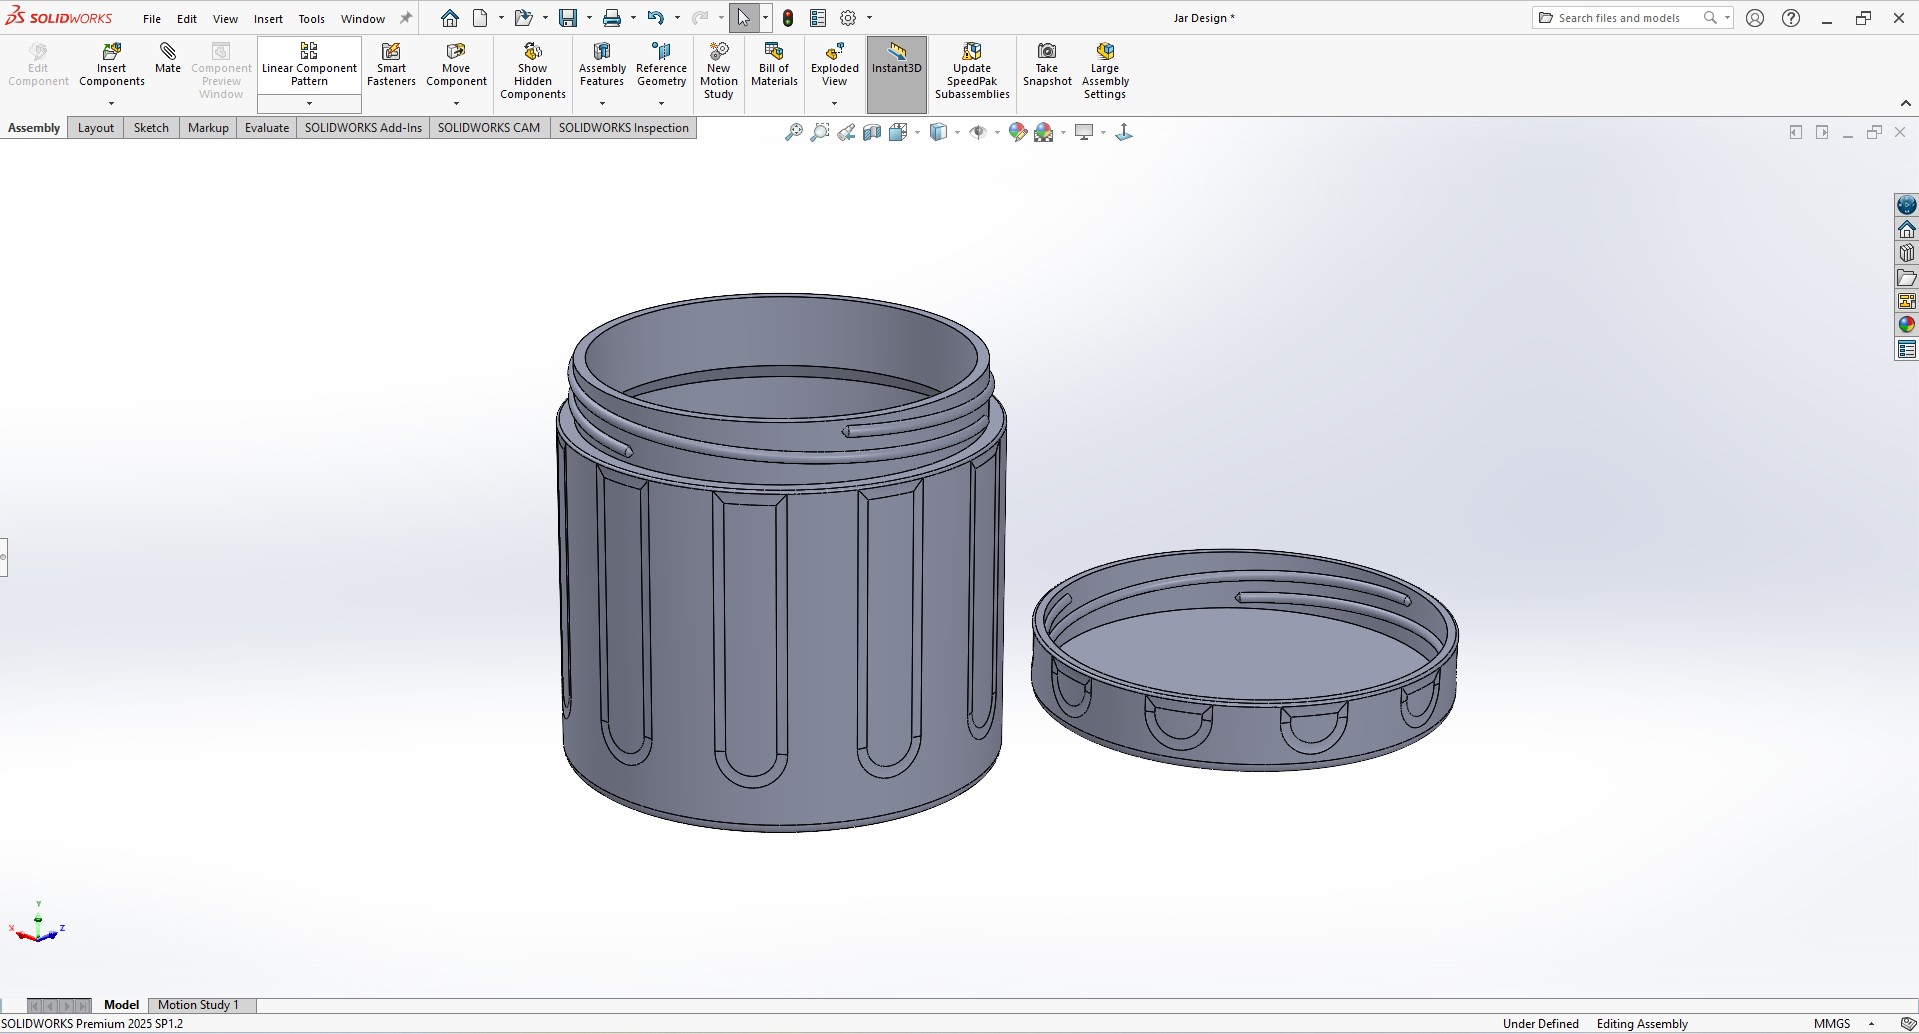This screenshot has width=1919, height=1034.
Task: Click Bill of Materials icon
Action: click(x=774, y=66)
